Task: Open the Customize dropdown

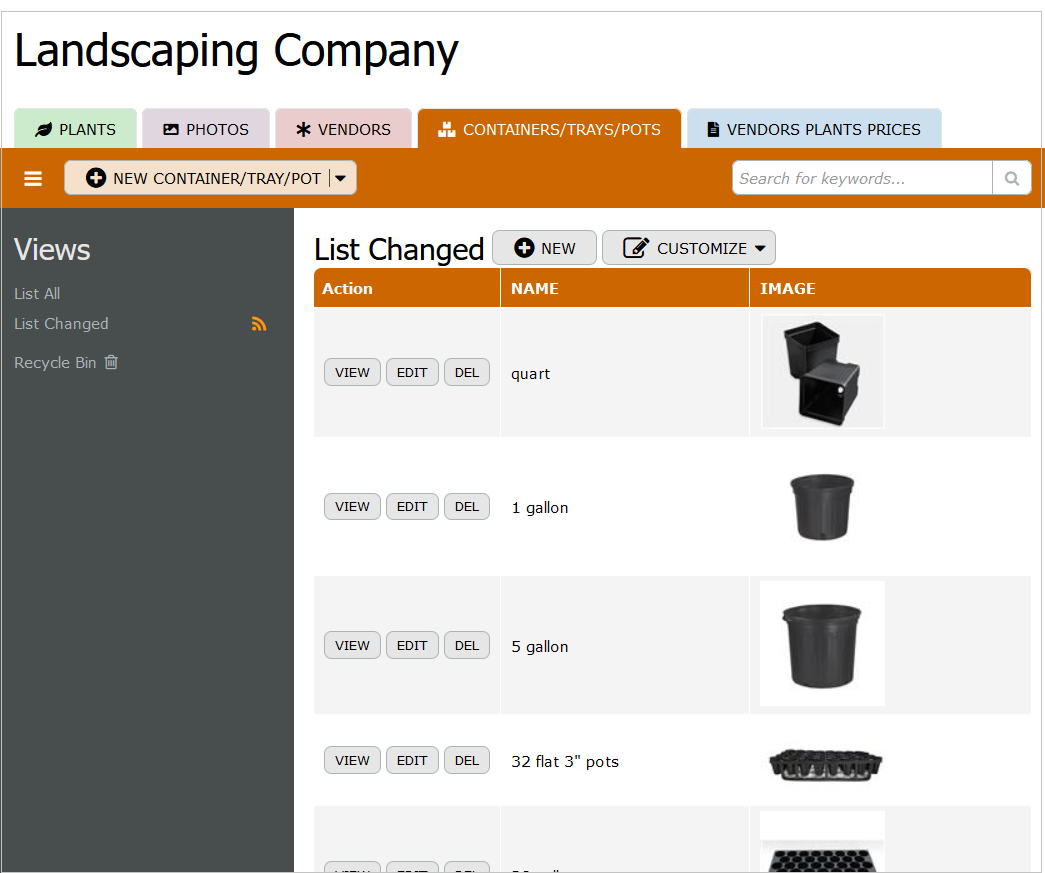Action: [x=688, y=248]
